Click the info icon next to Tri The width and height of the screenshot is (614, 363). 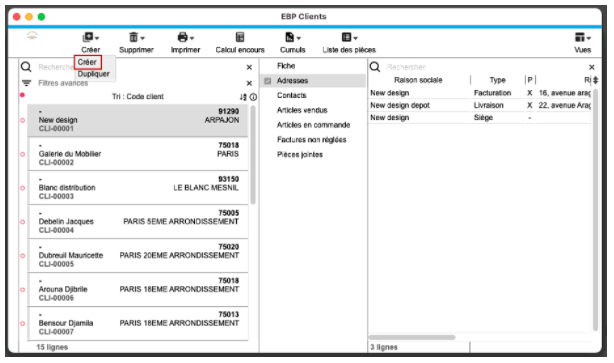click(x=253, y=97)
